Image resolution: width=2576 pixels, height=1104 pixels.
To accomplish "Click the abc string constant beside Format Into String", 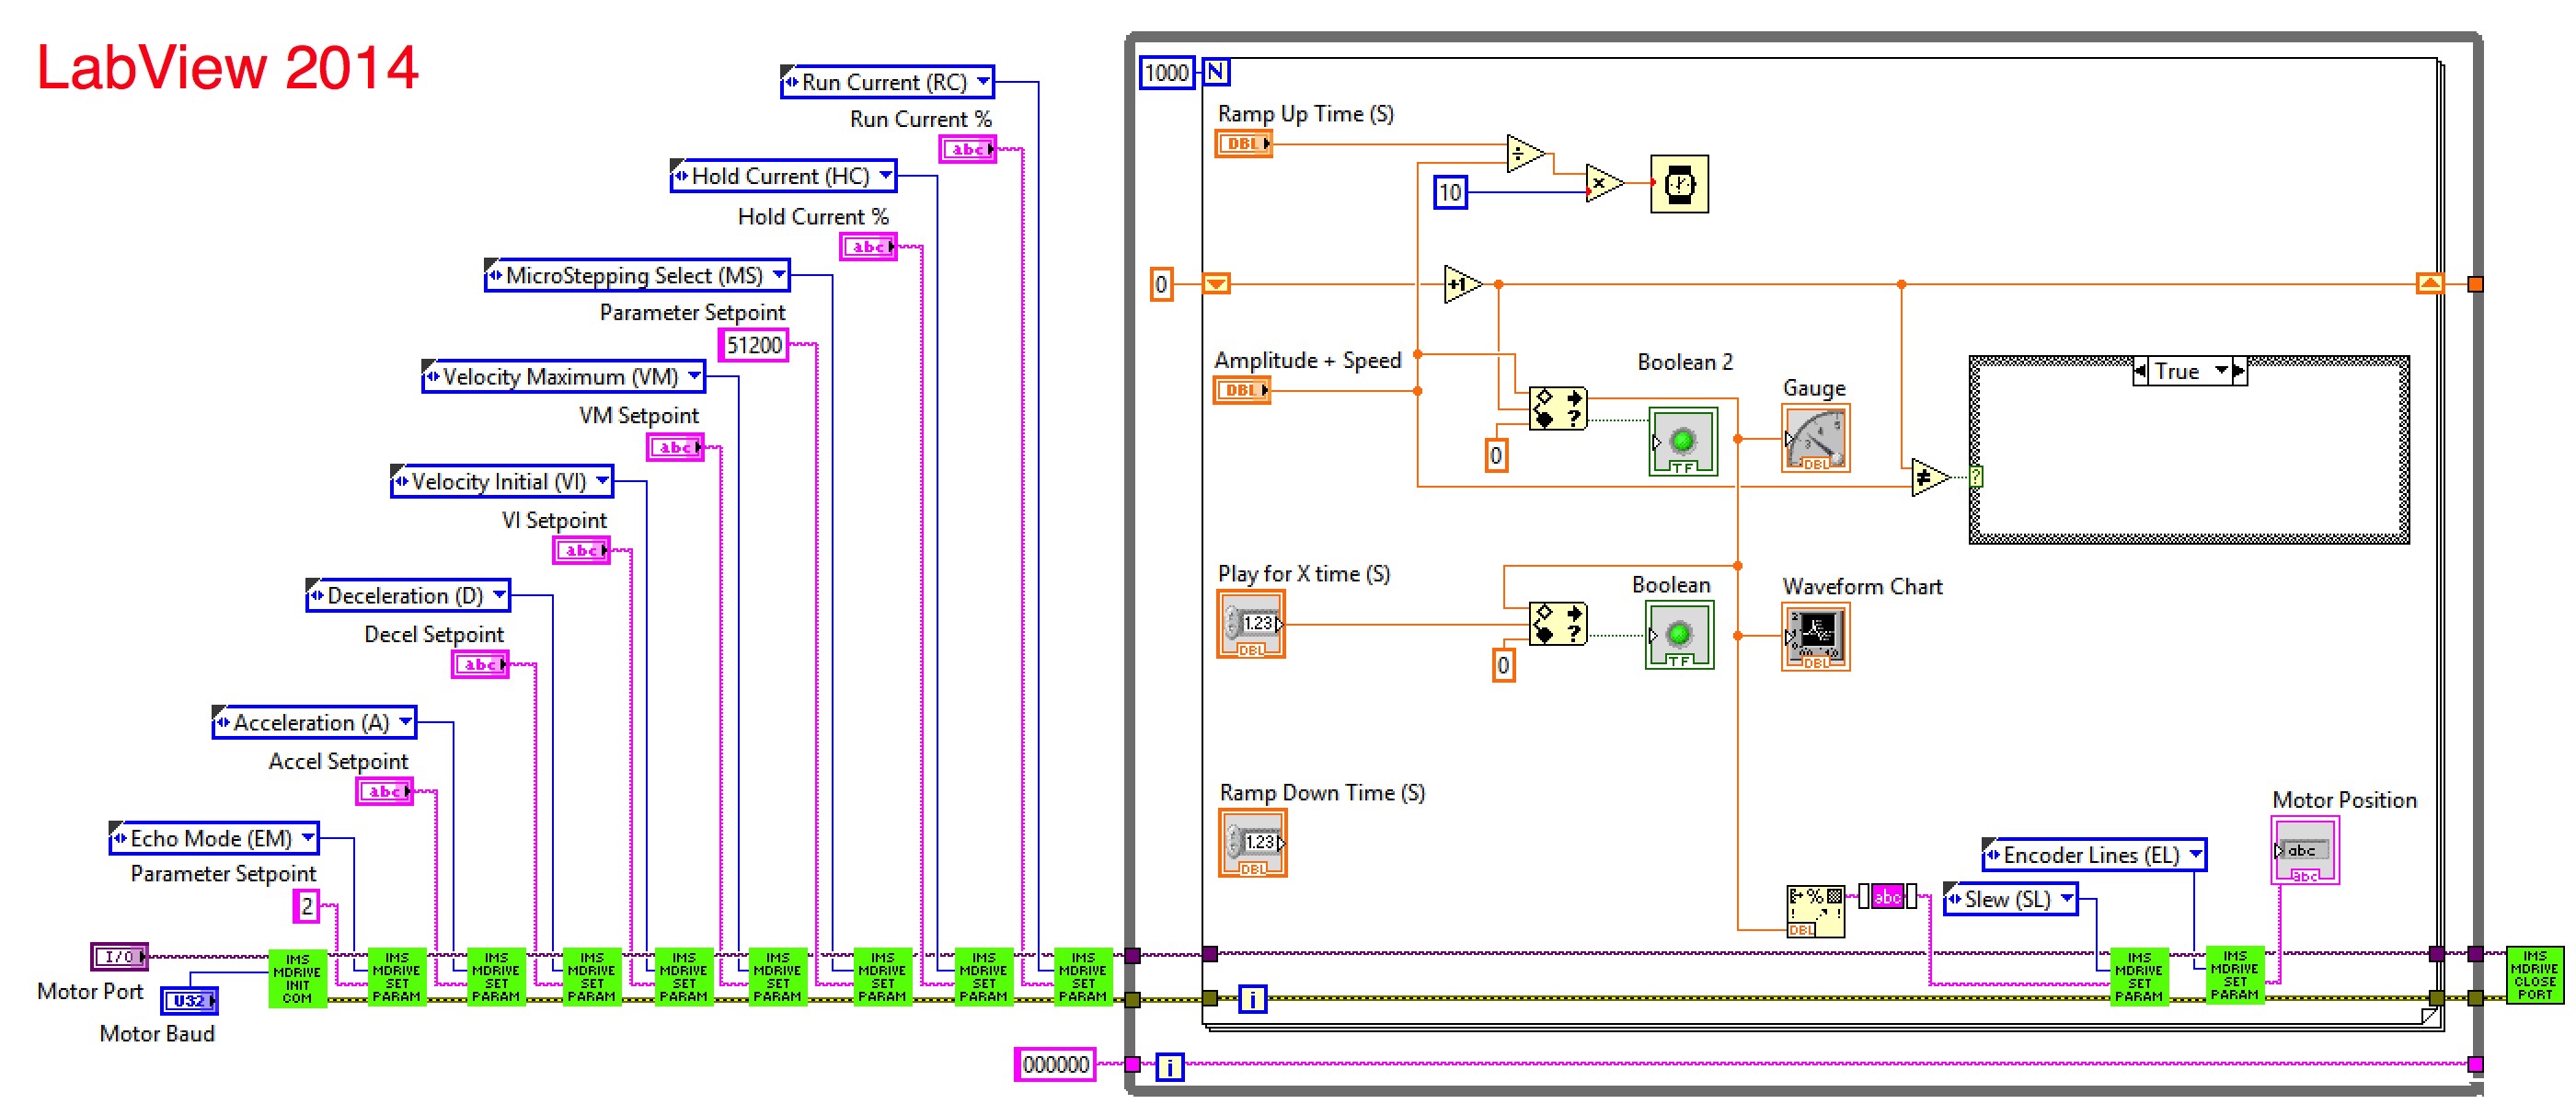I will (1886, 896).
